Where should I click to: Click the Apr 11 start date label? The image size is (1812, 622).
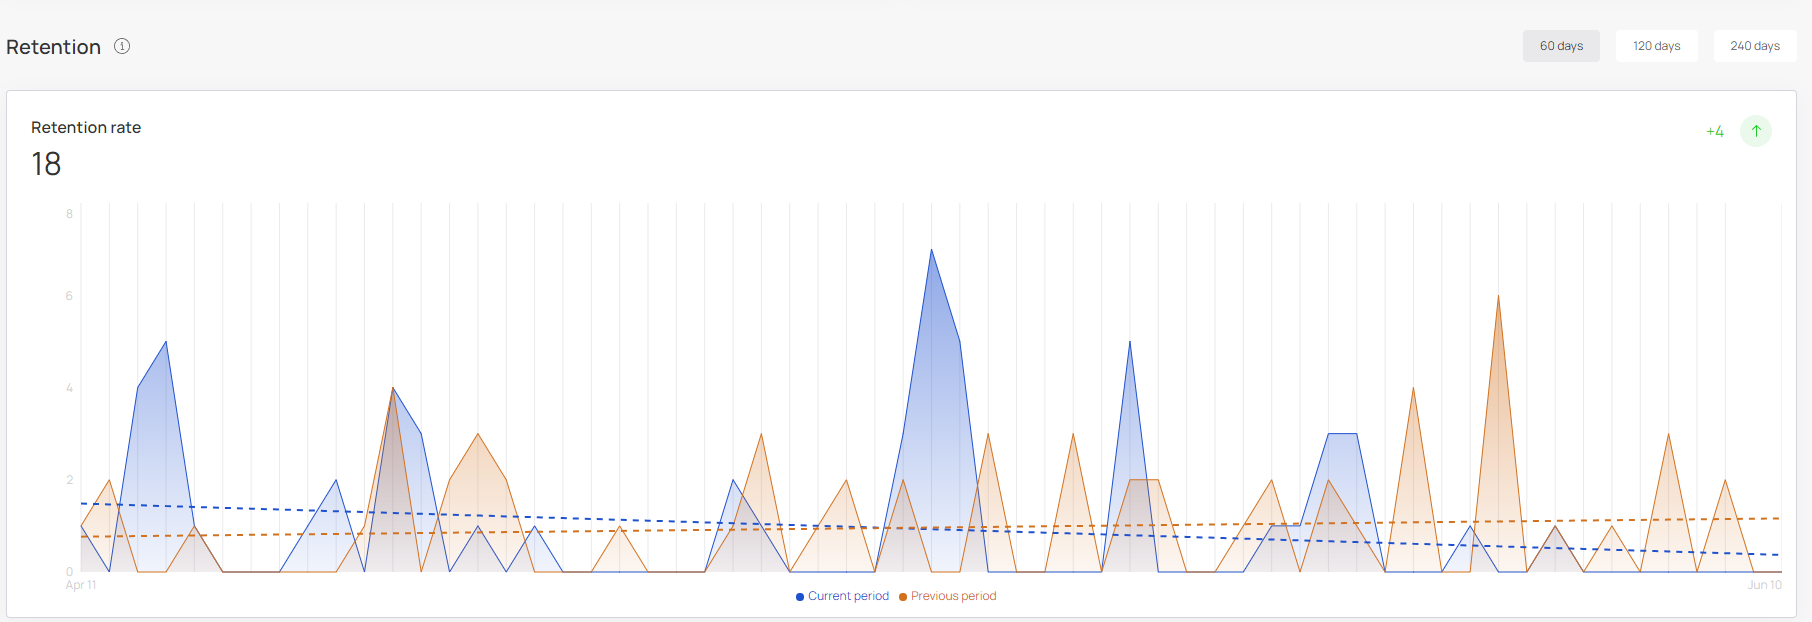(x=81, y=585)
